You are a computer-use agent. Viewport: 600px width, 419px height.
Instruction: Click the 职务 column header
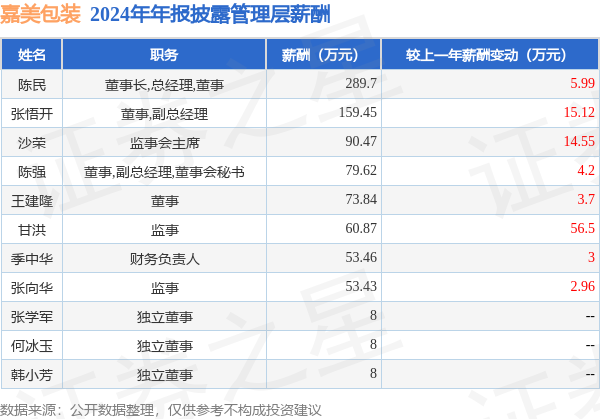164,55
